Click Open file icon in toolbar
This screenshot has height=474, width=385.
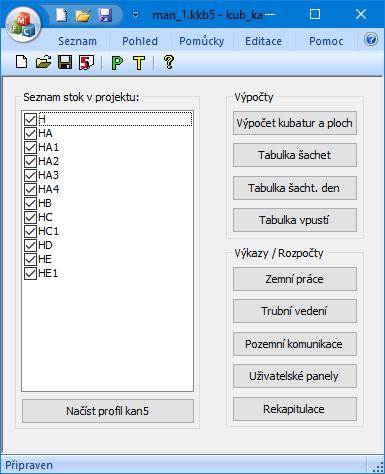(43, 62)
